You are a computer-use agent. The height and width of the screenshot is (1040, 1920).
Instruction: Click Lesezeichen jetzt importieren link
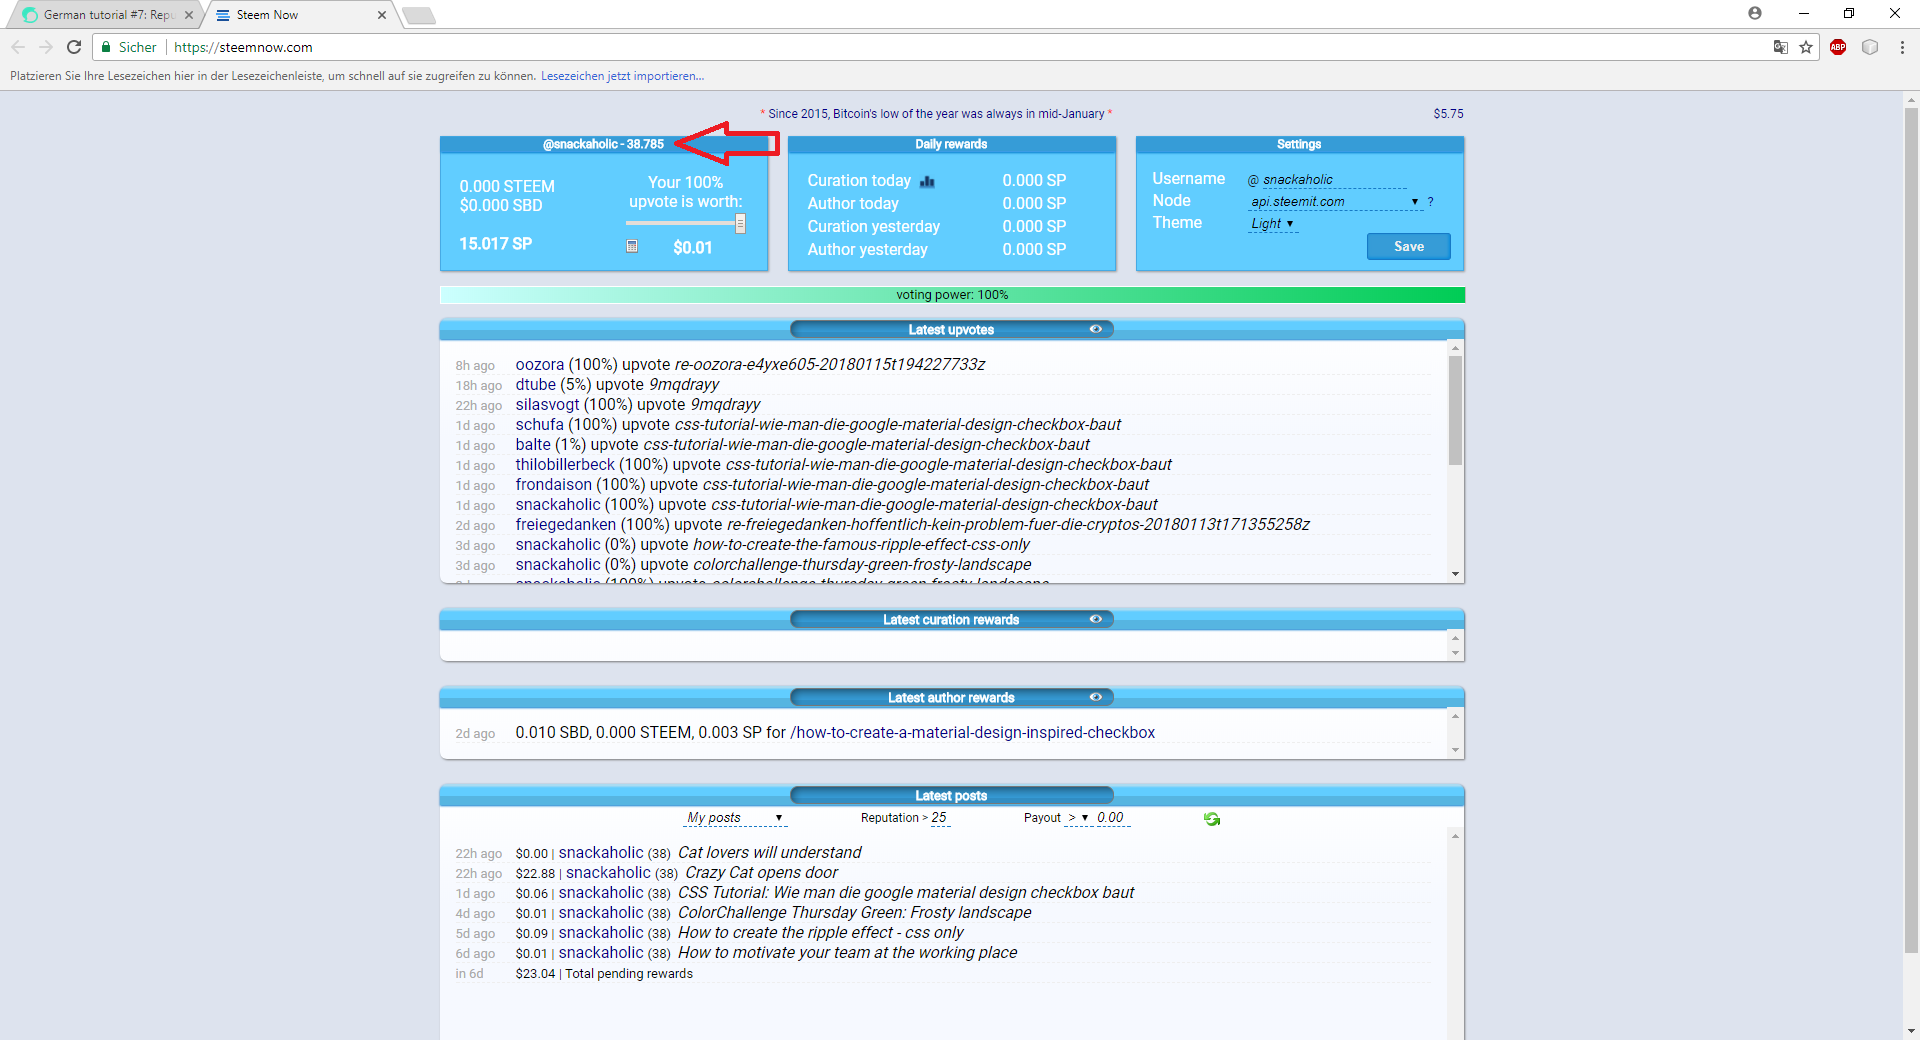(x=622, y=76)
